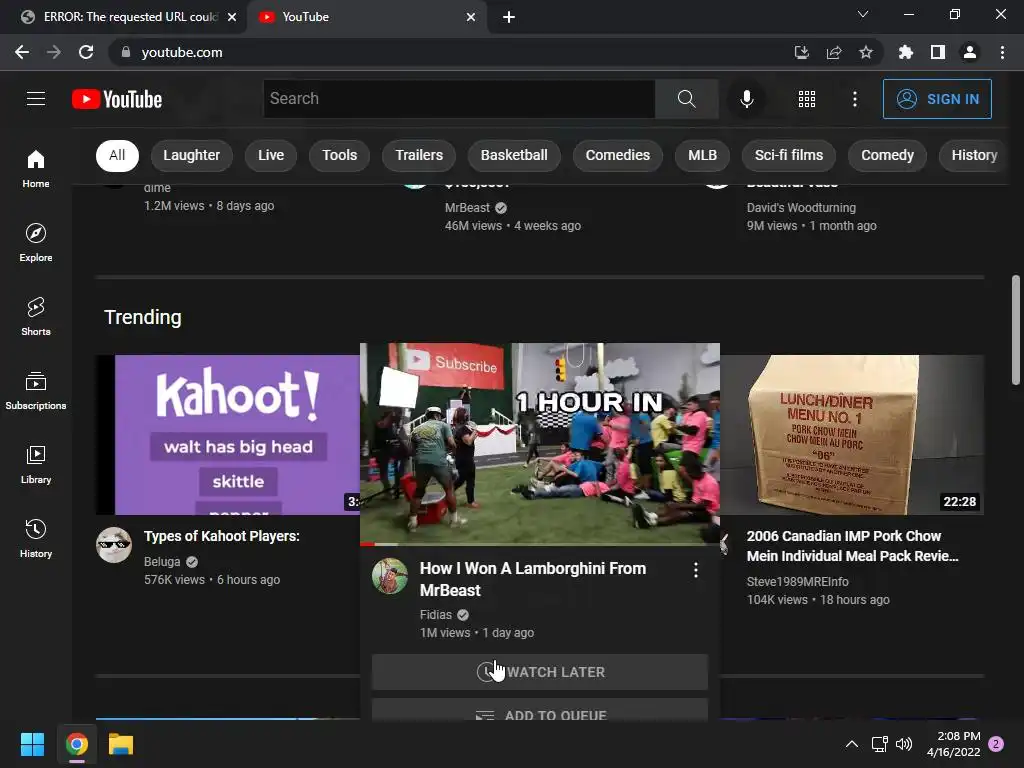The image size is (1024, 768).
Task: Click ADD TO QUEUE button
Action: pyautogui.click(x=539, y=711)
